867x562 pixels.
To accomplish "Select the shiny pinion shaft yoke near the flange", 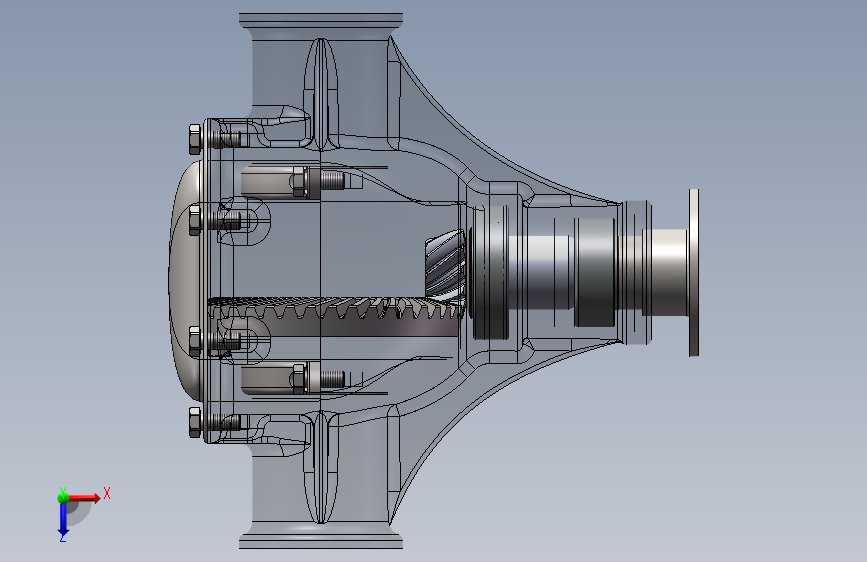I will click(667, 272).
